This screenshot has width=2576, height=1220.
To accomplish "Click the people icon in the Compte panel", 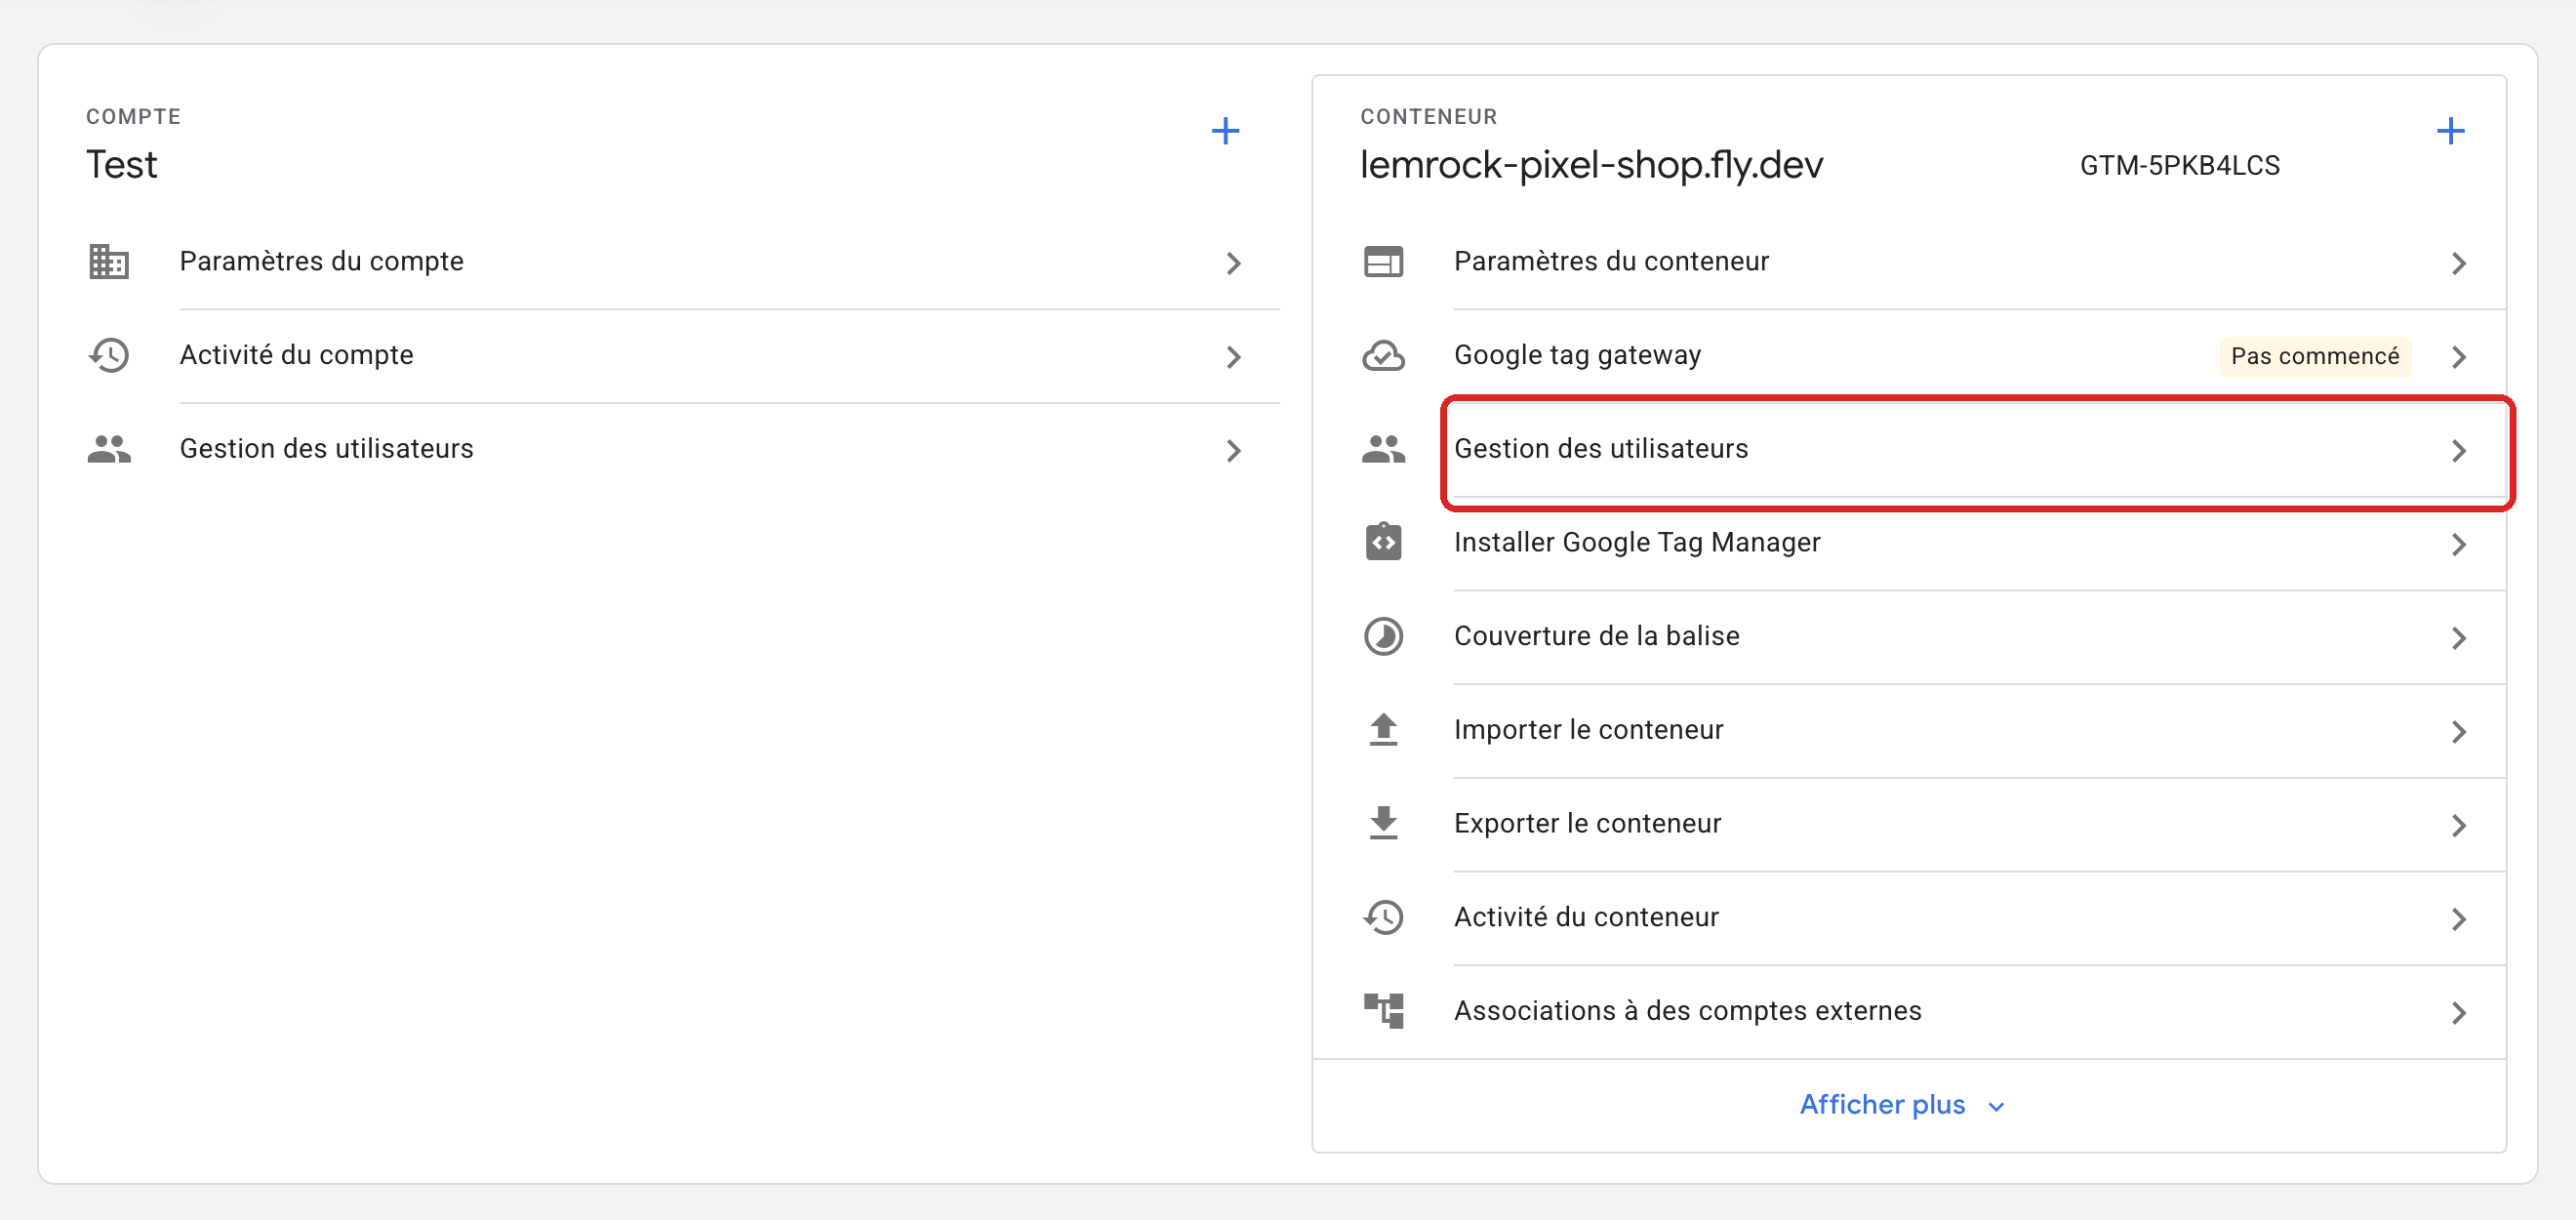I will [x=109, y=449].
